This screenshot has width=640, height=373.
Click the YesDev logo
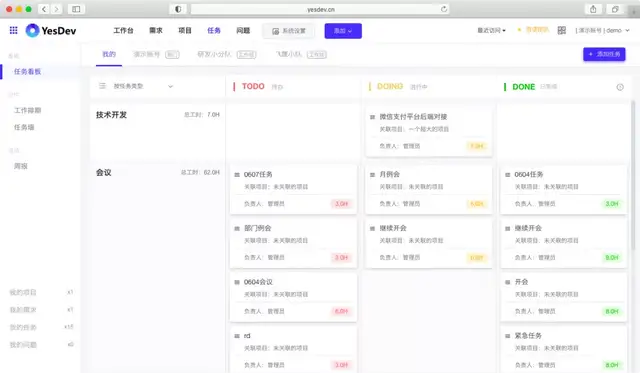[51, 31]
